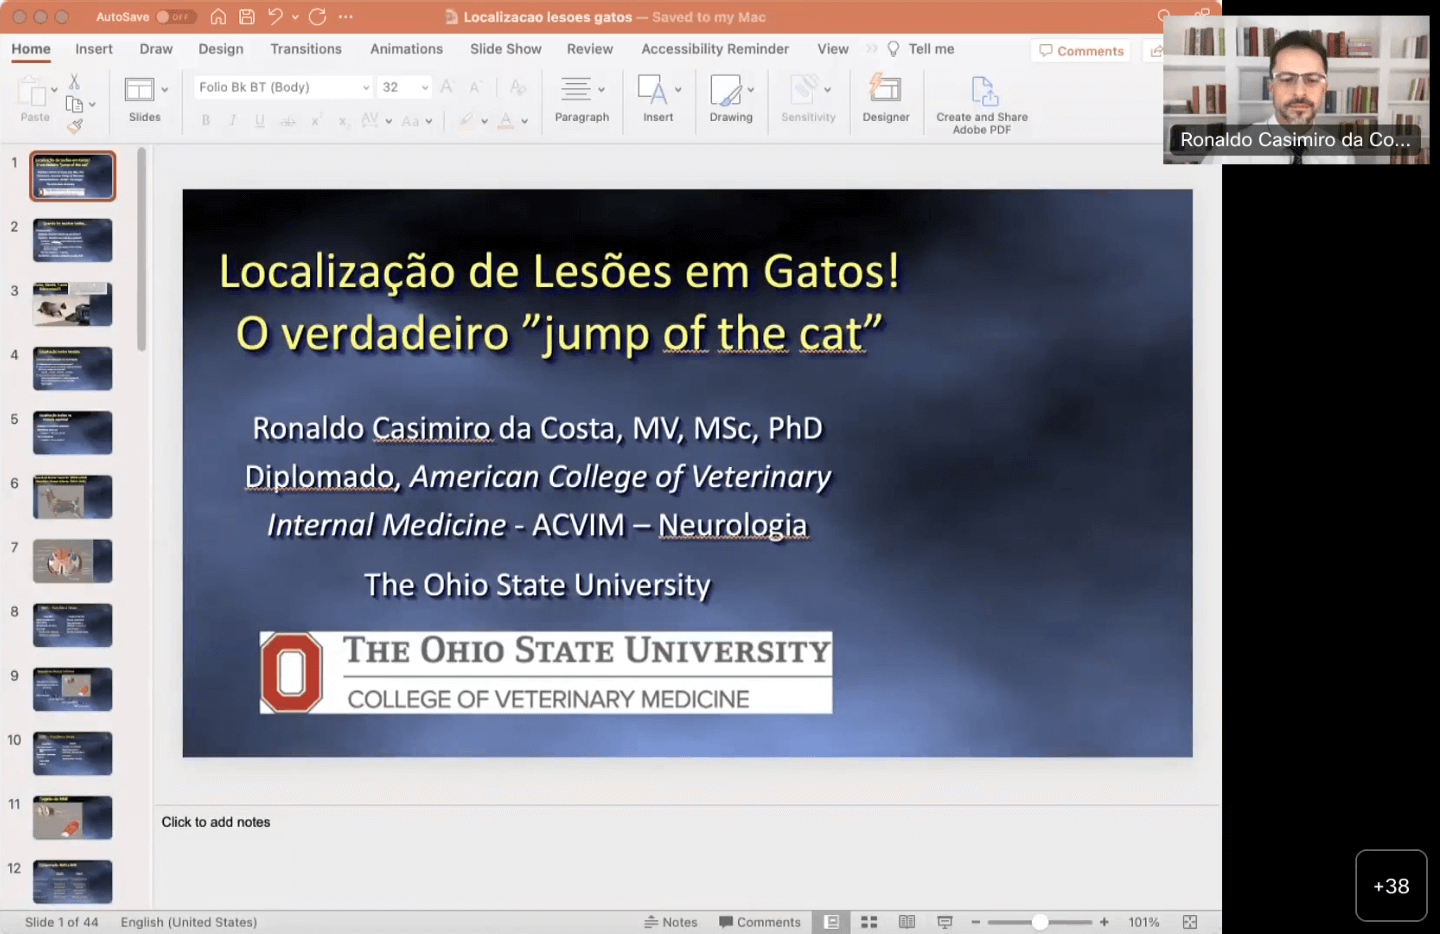Click the zoom slider handle

1040,922
